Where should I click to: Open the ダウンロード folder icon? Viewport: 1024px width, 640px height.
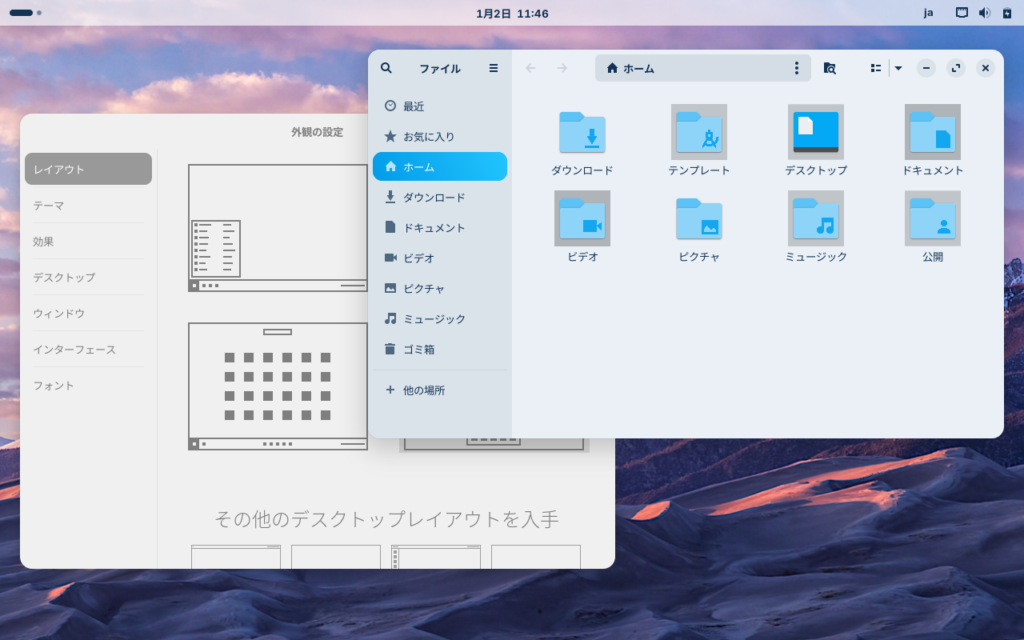coord(582,133)
